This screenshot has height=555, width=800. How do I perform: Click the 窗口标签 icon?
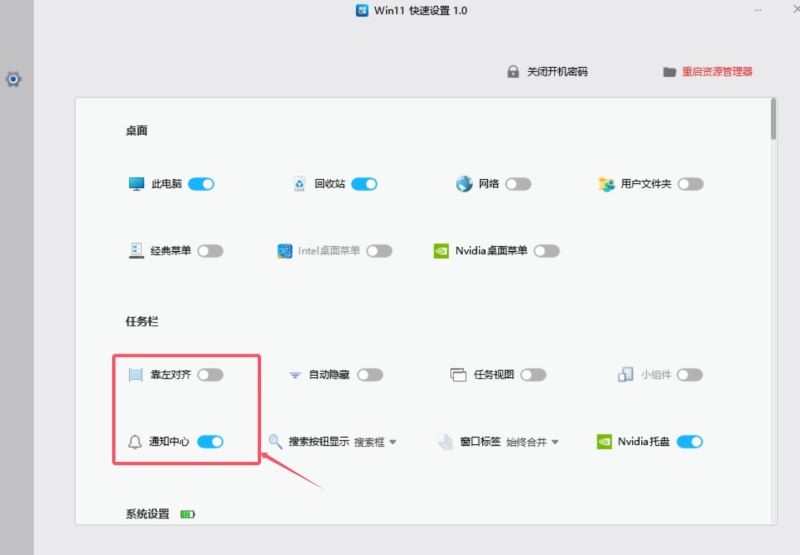point(445,442)
